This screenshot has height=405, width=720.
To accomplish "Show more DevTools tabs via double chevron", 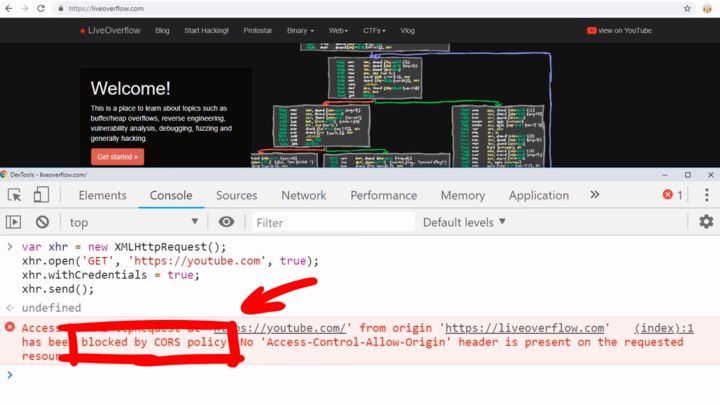I will 595,195.
